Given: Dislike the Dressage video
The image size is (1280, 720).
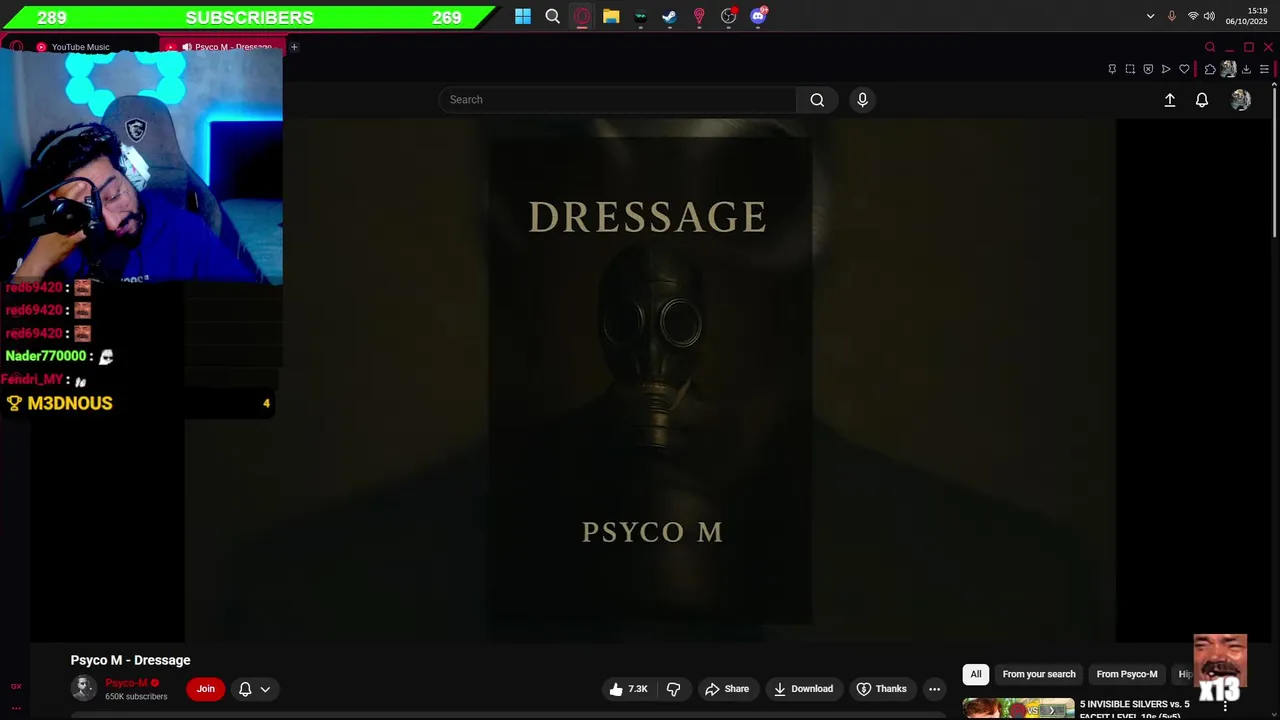Looking at the screenshot, I should click(673, 689).
